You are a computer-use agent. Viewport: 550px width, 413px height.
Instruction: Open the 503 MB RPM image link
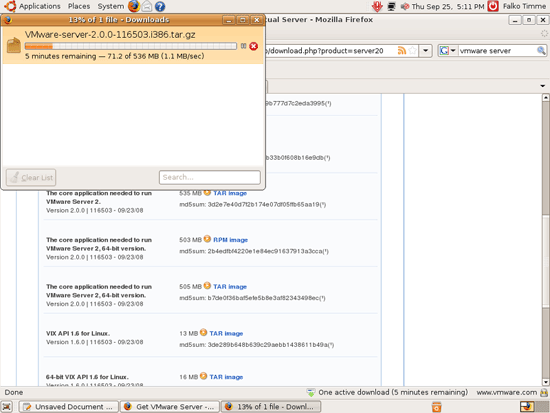point(230,240)
